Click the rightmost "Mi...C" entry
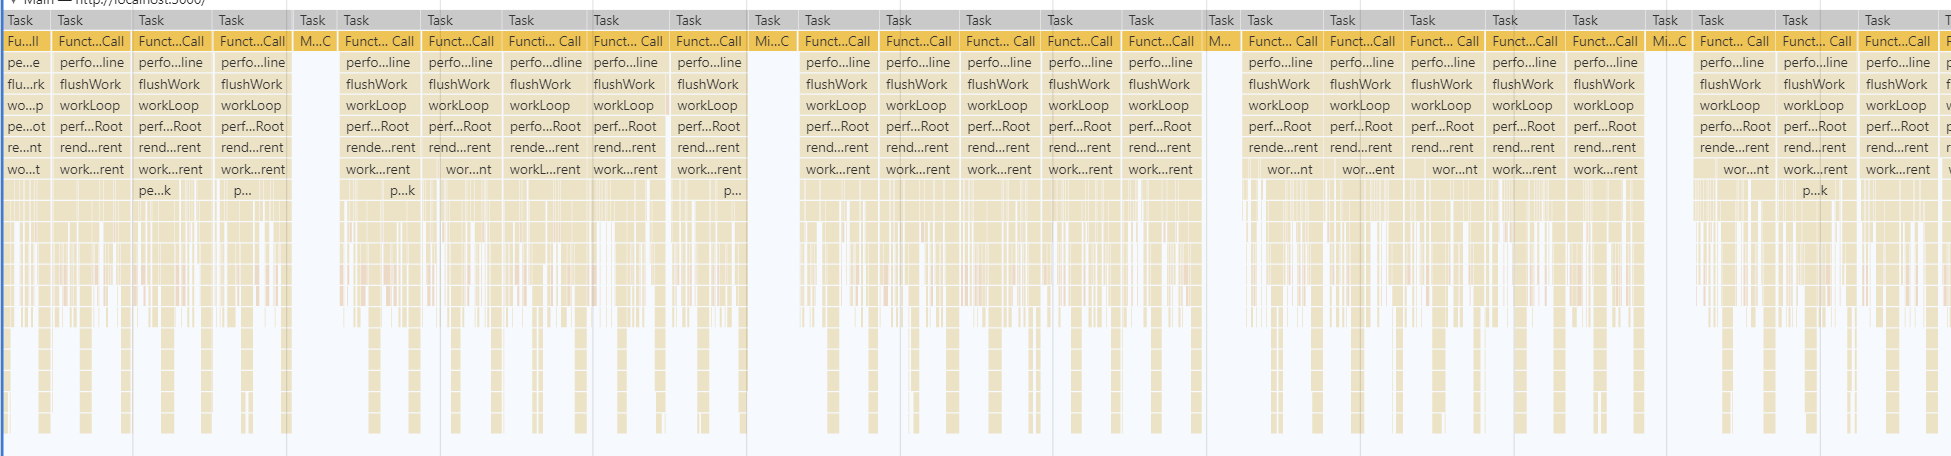The height and width of the screenshot is (456, 1951). [x=1669, y=41]
